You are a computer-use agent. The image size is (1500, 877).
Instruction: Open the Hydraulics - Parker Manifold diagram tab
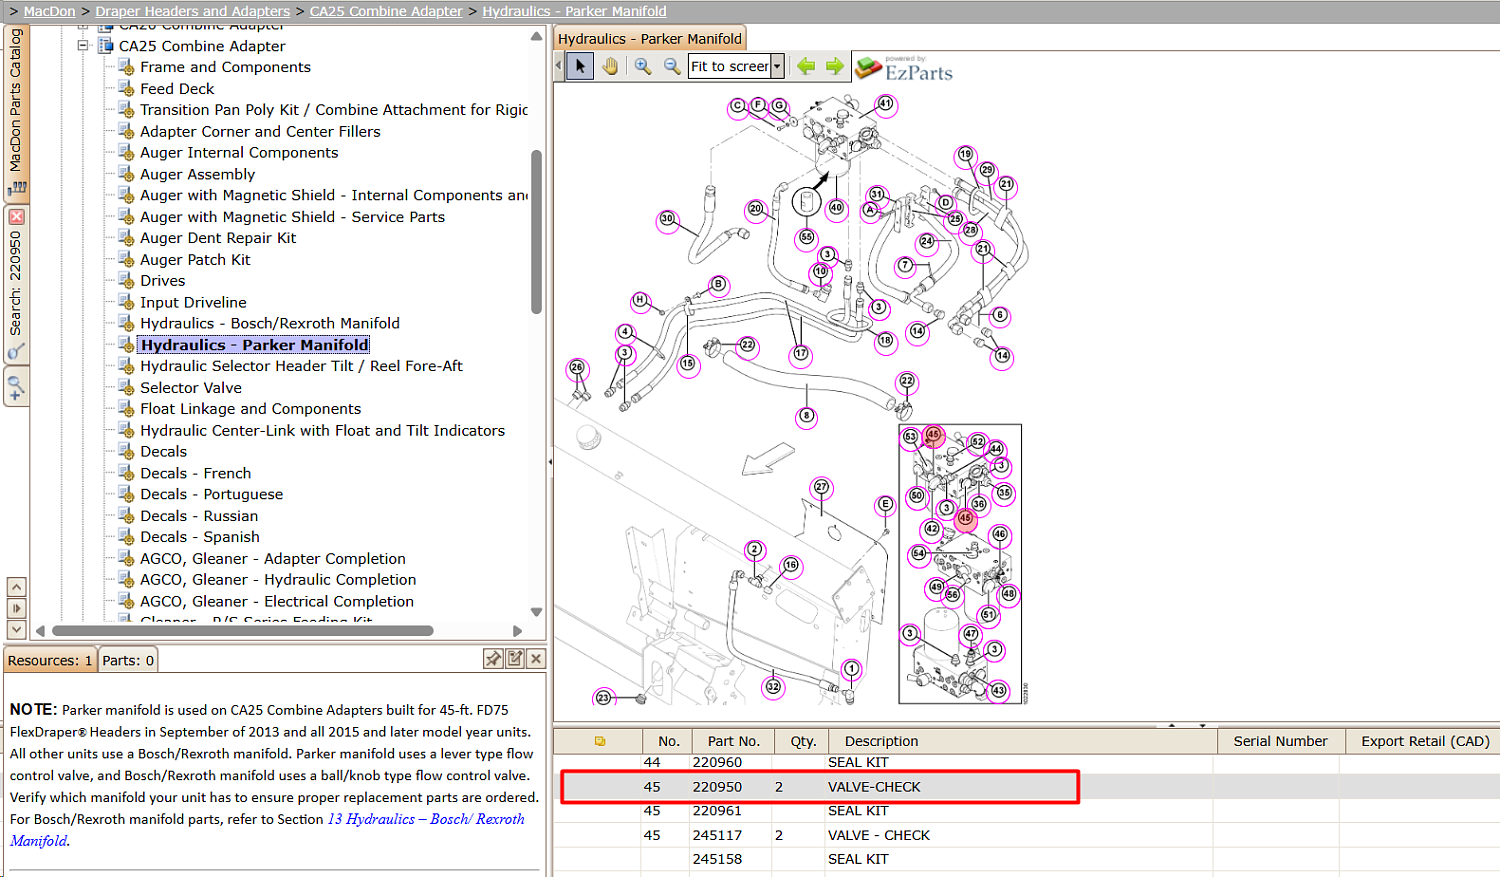click(x=650, y=39)
